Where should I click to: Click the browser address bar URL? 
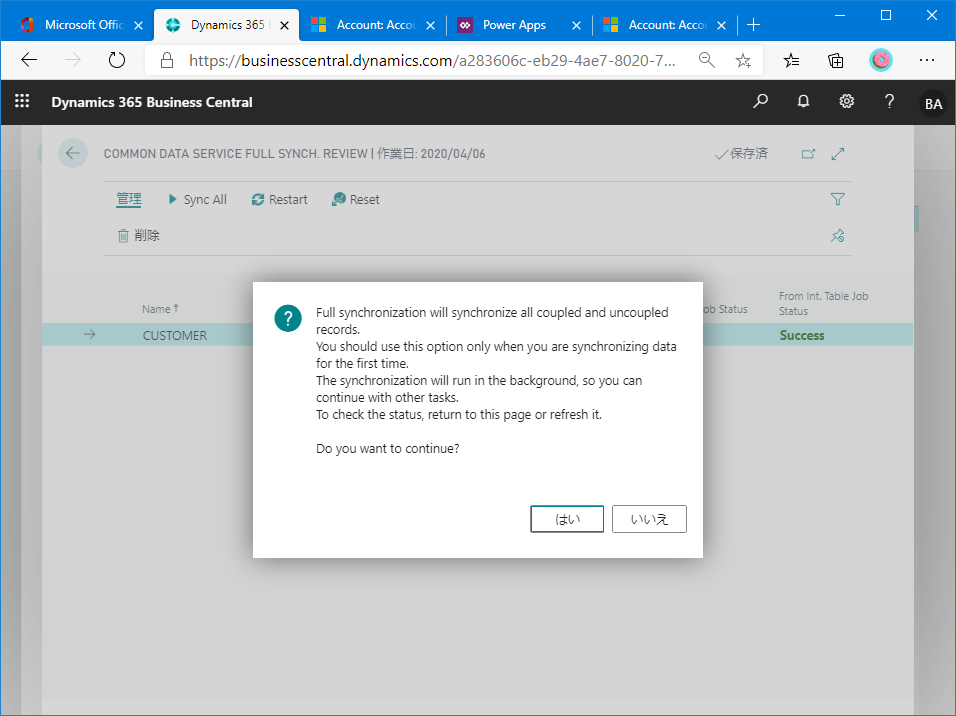pos(432,60)
